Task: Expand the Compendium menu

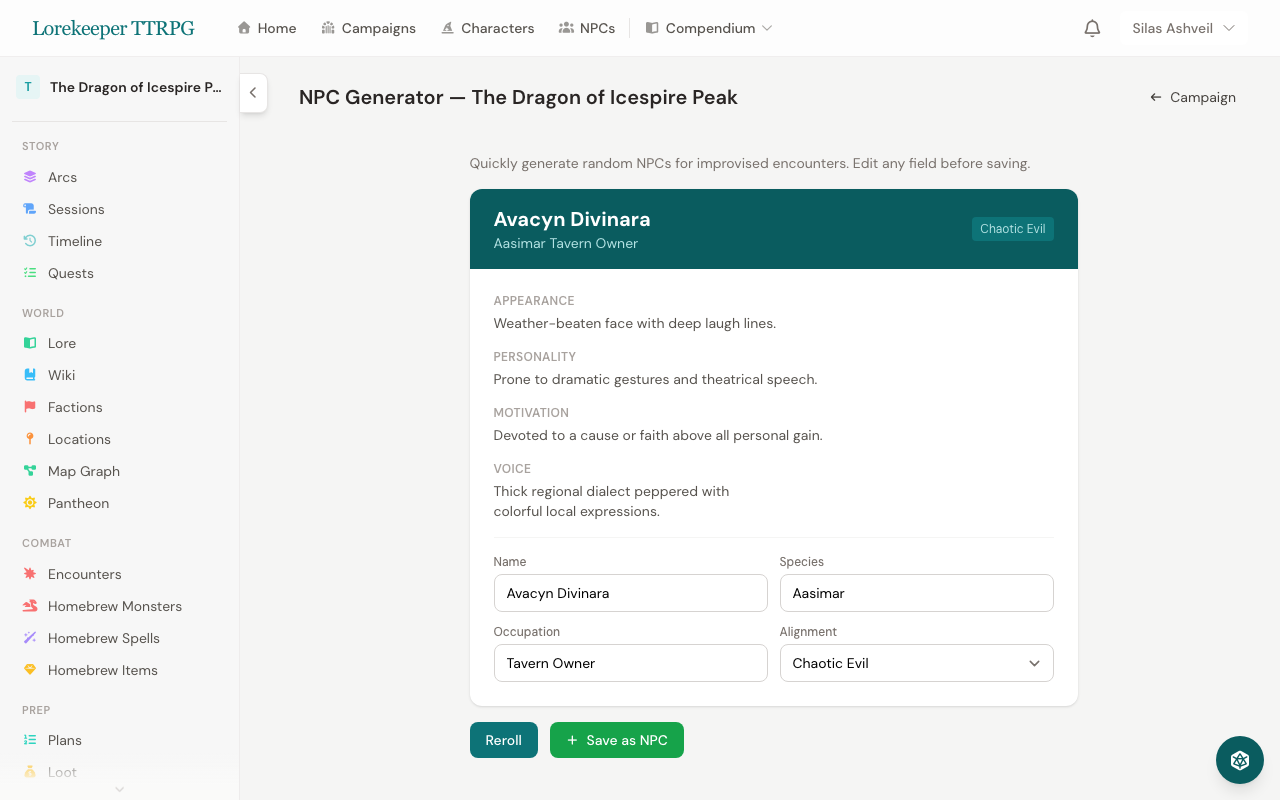Action: click(x=708, y=28)
